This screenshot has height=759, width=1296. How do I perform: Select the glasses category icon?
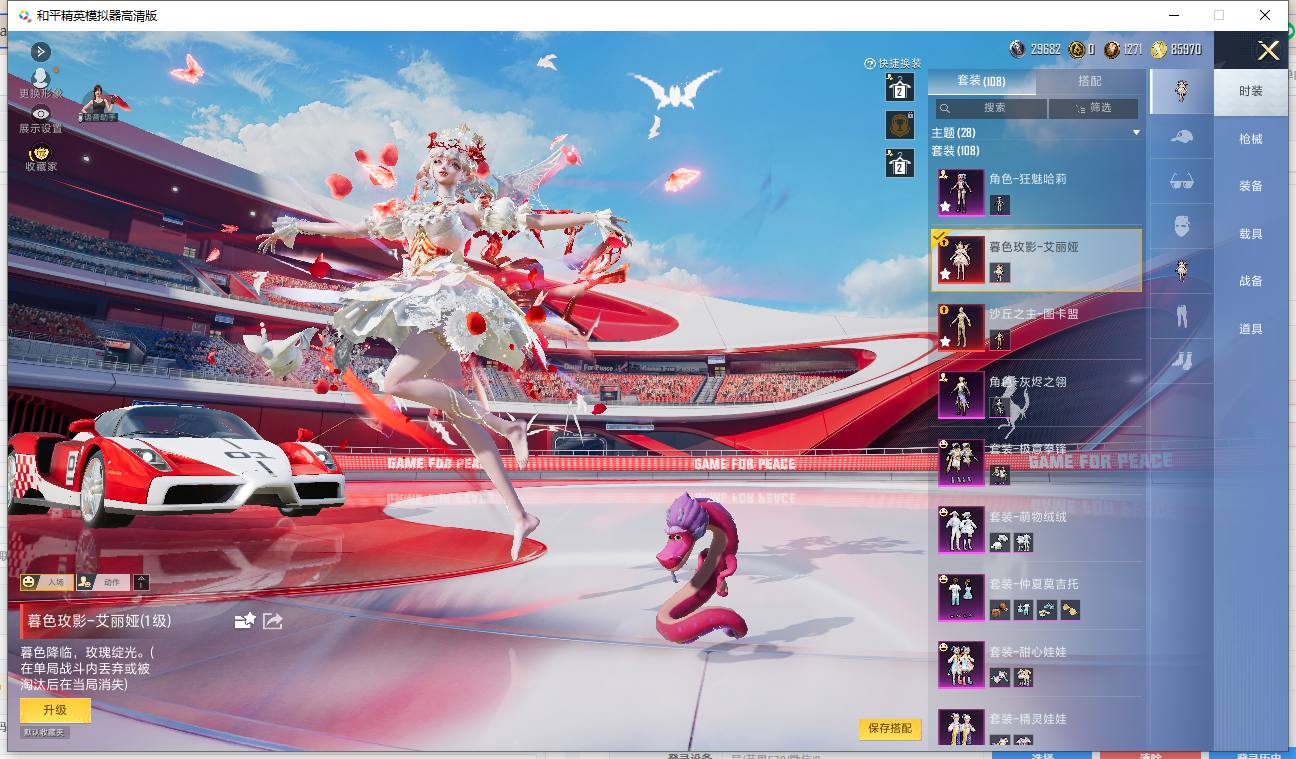click(x=1181, y=181)
